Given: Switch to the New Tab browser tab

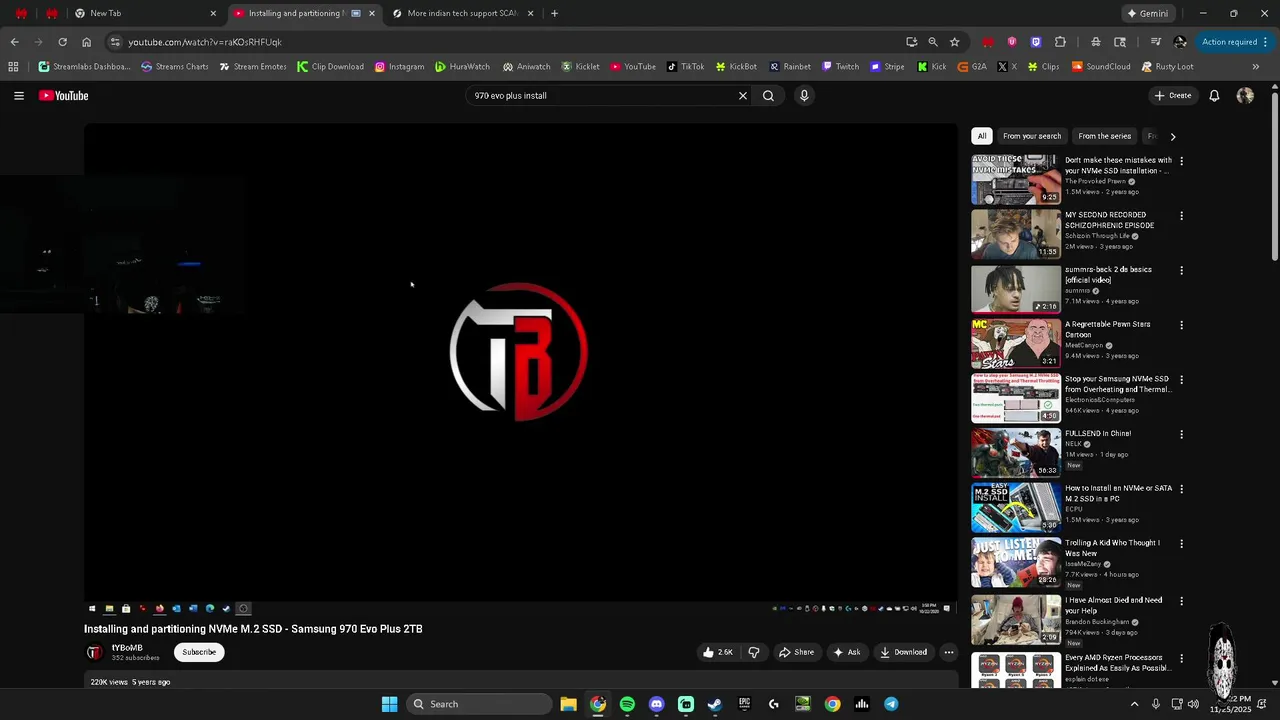Looking at the screenshot, I should tap(145, 13).
